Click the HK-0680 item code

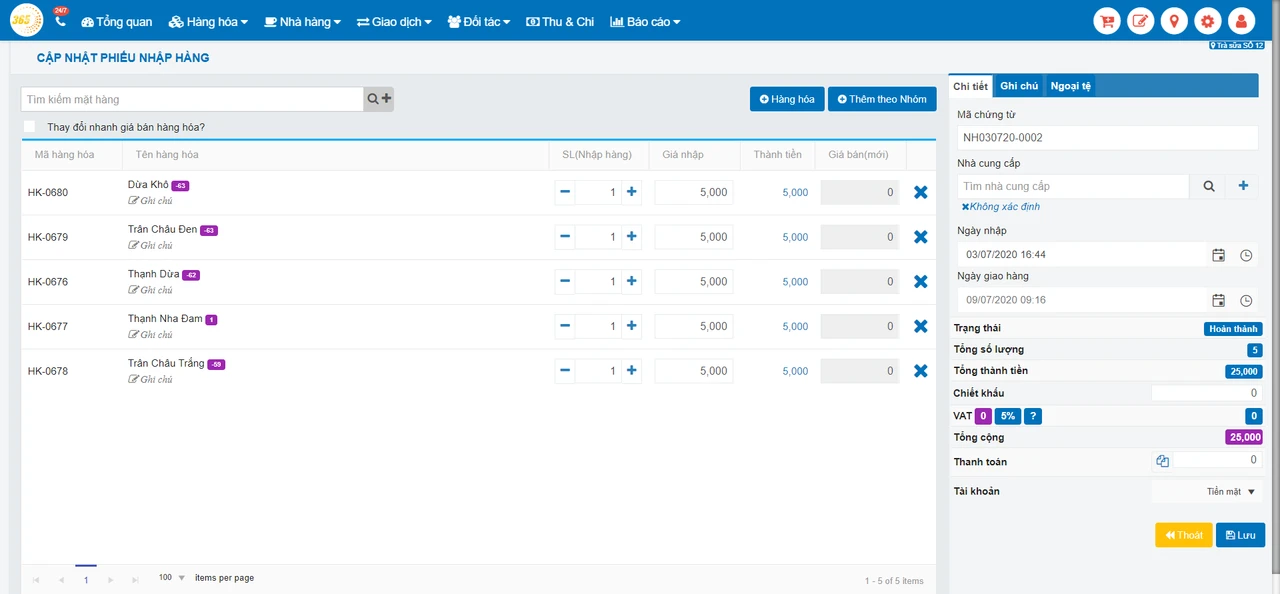coord(48,192)
